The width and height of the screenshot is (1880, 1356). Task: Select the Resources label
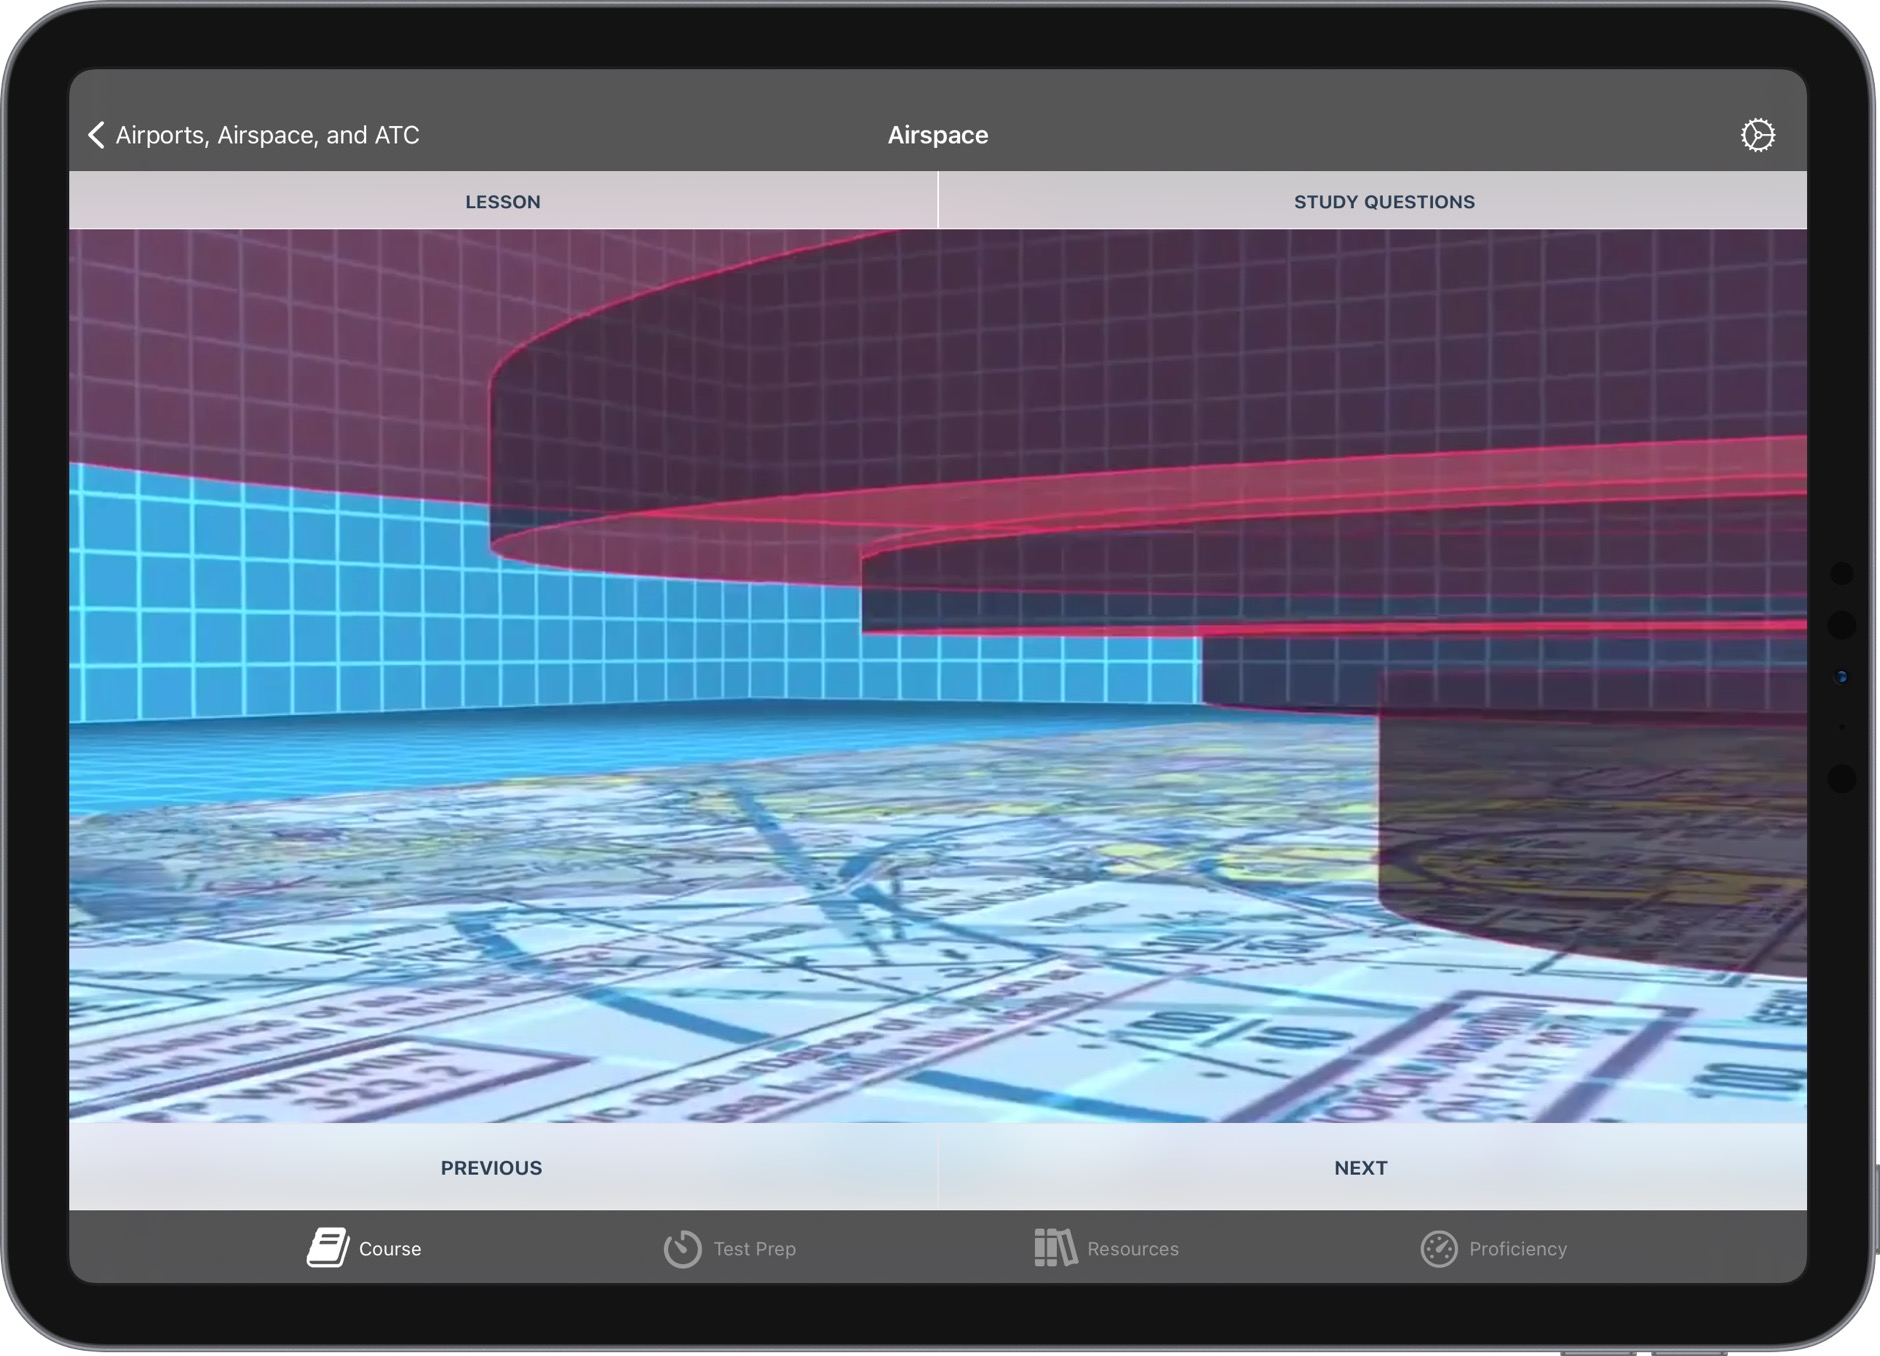tap(1132, 1249)
